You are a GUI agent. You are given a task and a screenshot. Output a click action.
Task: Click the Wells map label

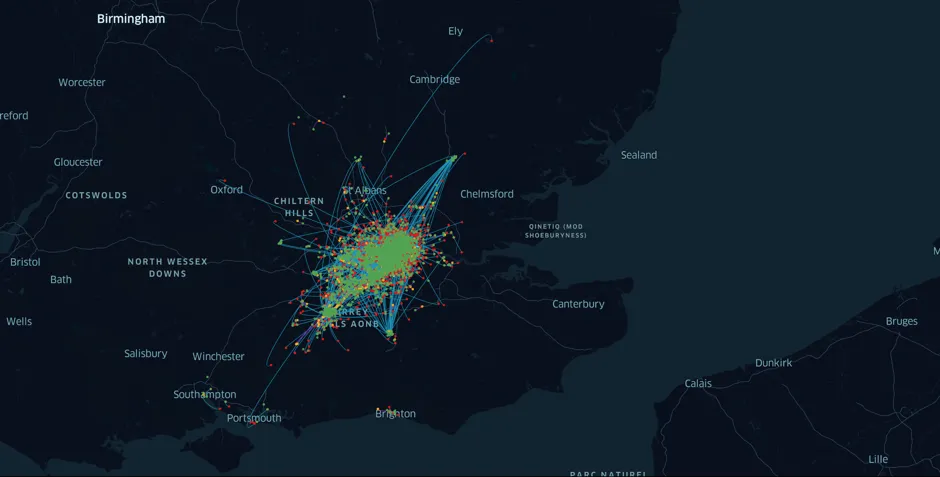pyautogui.click(x=19, y=321)
